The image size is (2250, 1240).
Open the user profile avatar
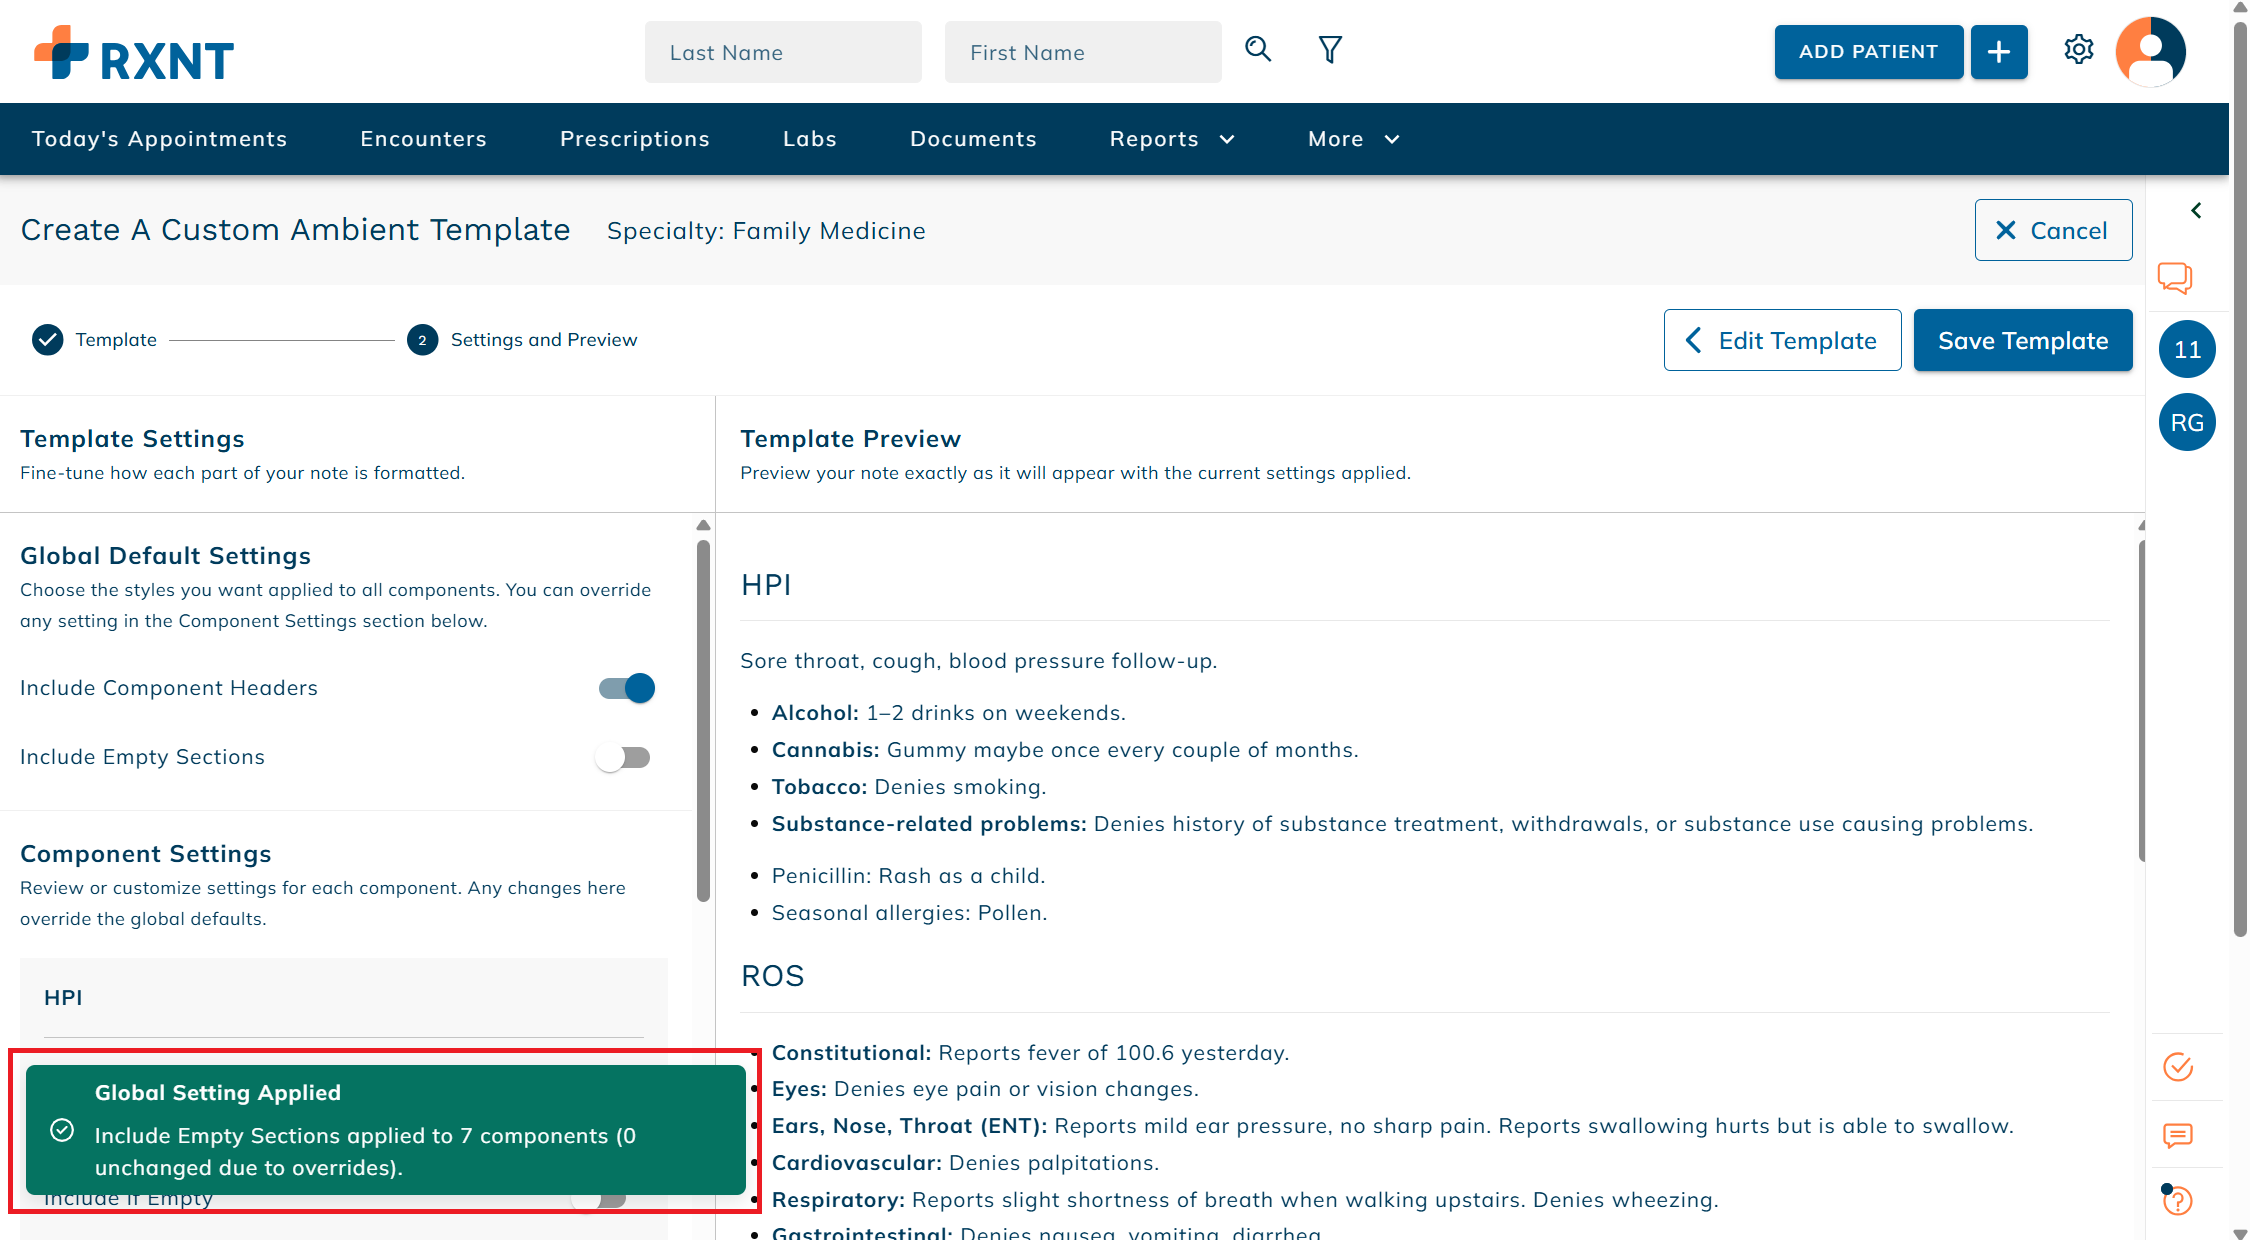[x=2150, y=52]
